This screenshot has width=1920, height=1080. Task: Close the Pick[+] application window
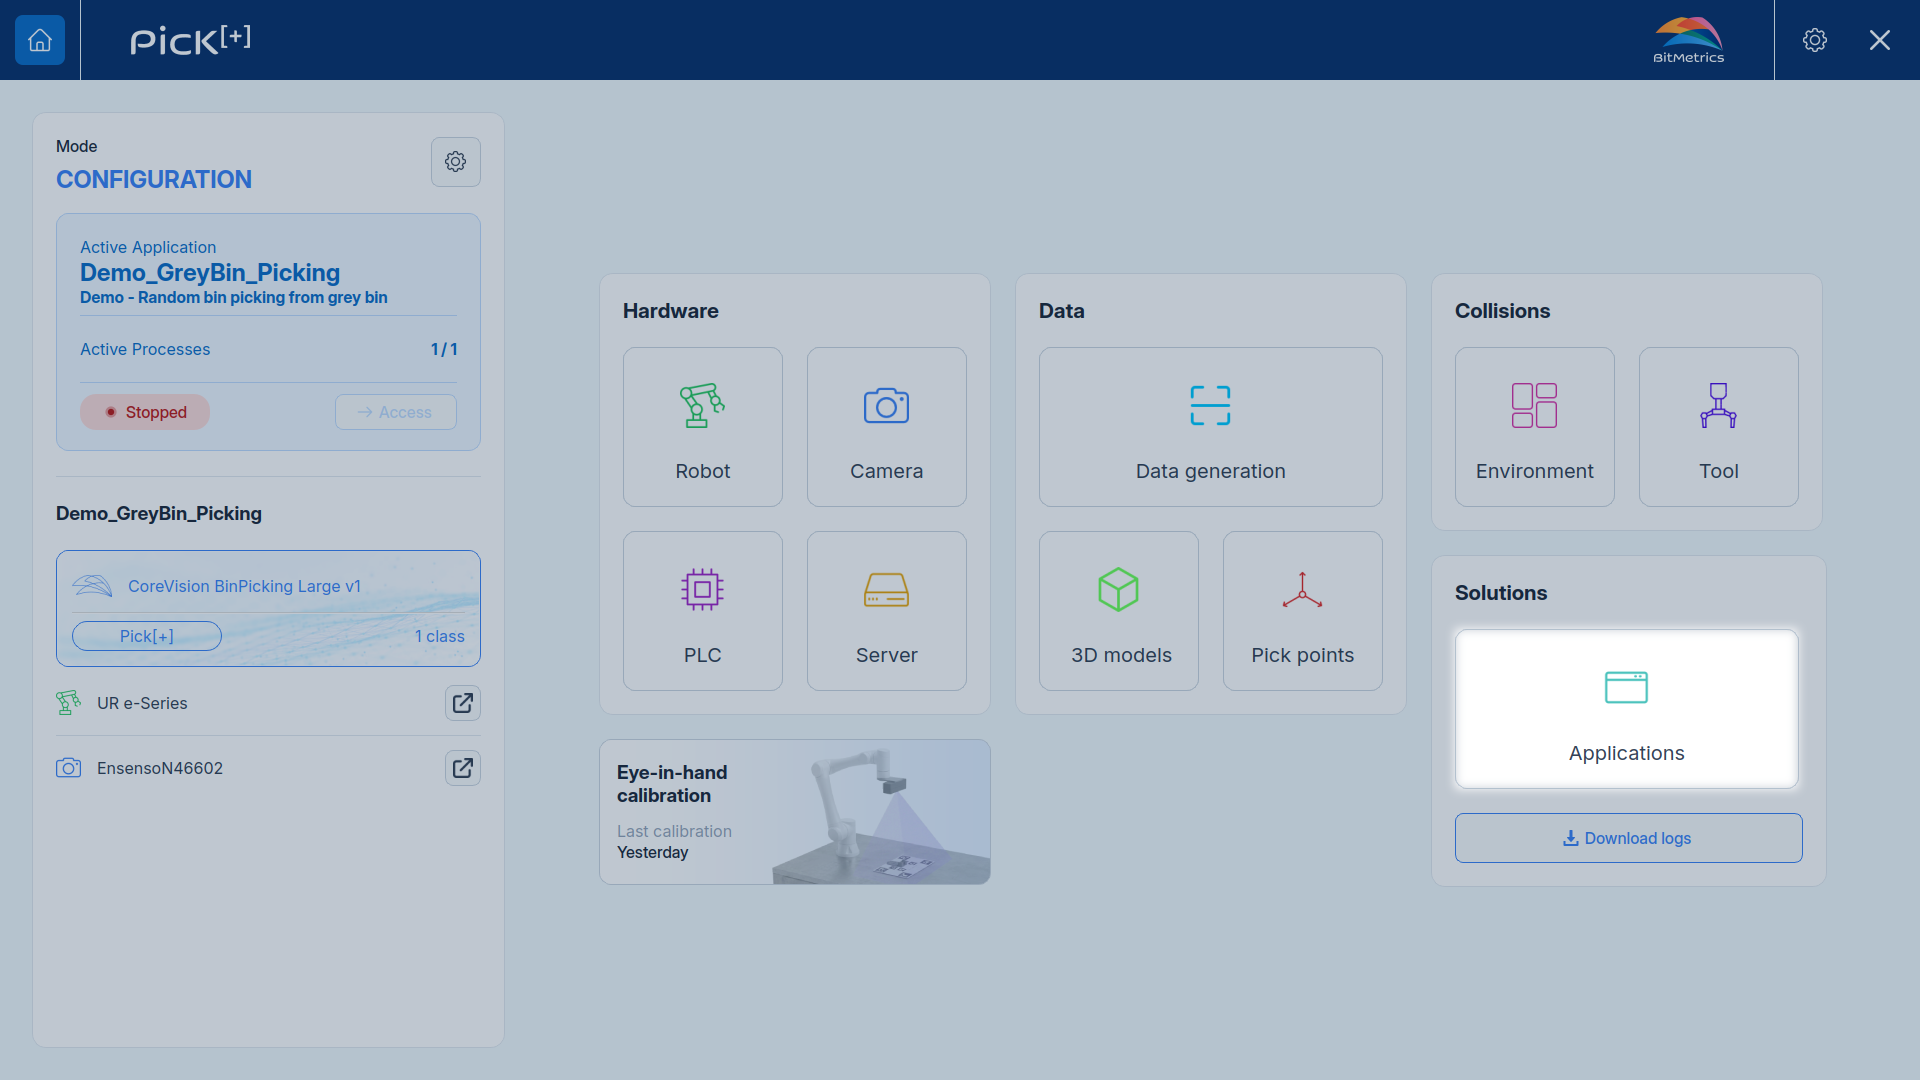pyautogui.click(x=1880, y=40)
